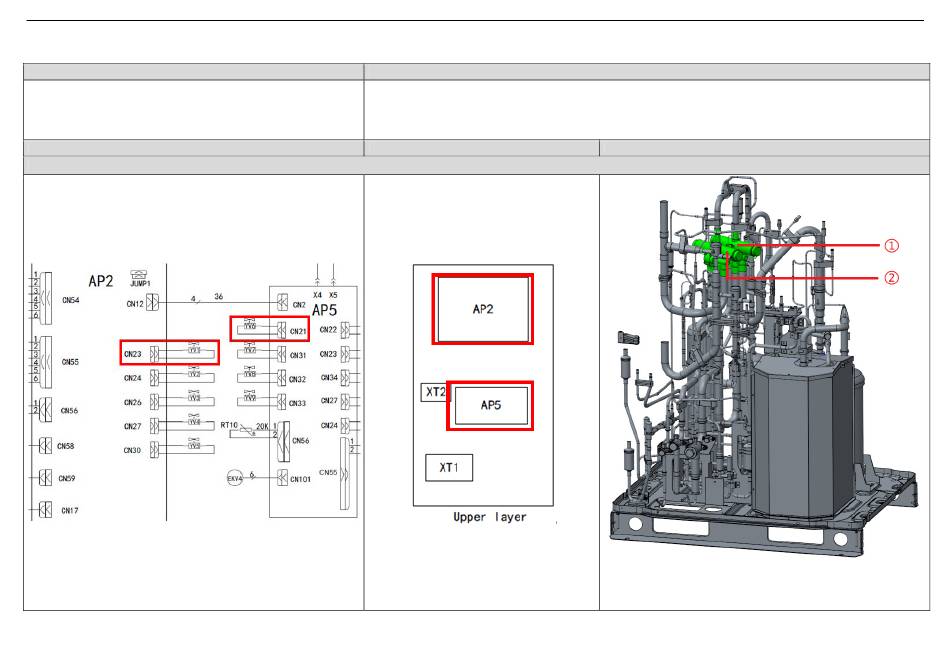This screenshot has width=950, height=648.
Task: Click the CN55 label just below CN54
Action: coord(70,362)
